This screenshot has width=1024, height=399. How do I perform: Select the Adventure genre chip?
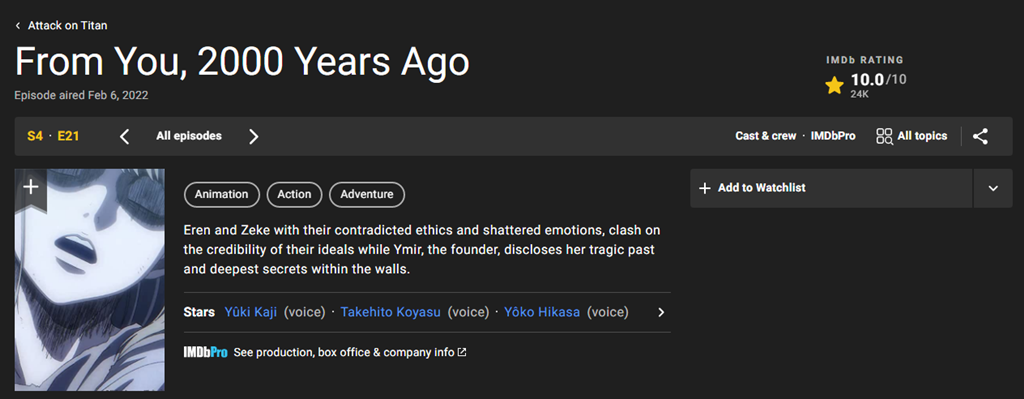click(x=367, y=195)
